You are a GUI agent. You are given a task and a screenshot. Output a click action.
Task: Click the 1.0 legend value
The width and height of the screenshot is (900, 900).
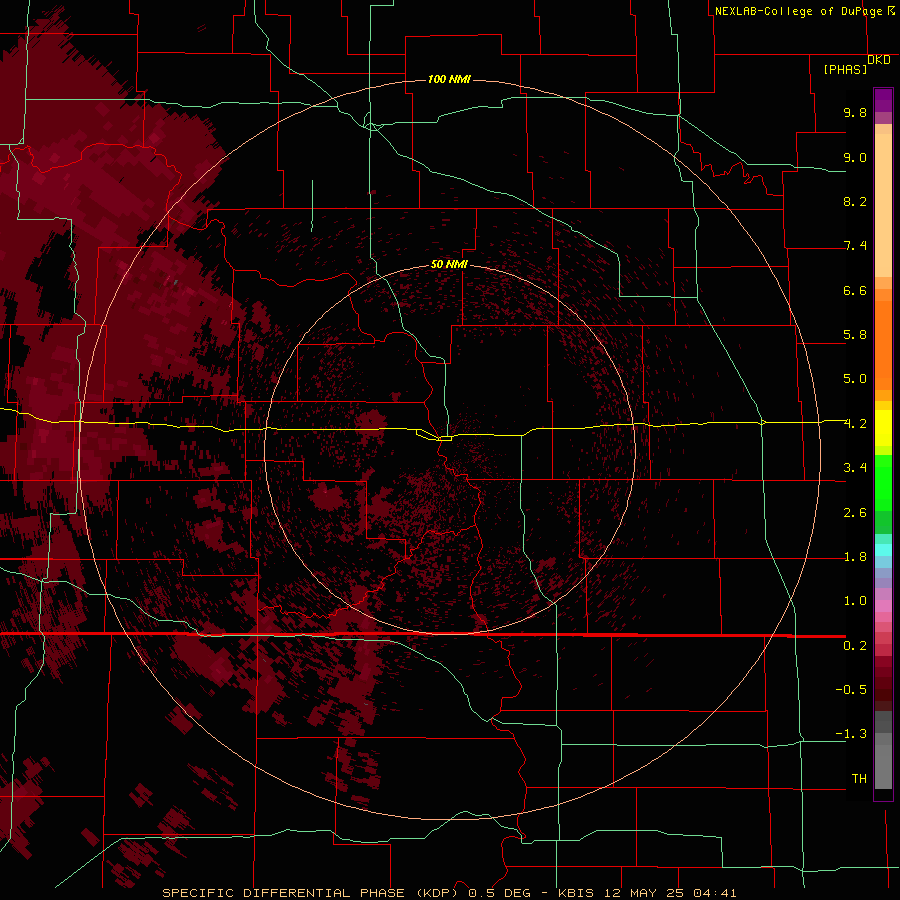pyautogui.click(x=855, y=601)
